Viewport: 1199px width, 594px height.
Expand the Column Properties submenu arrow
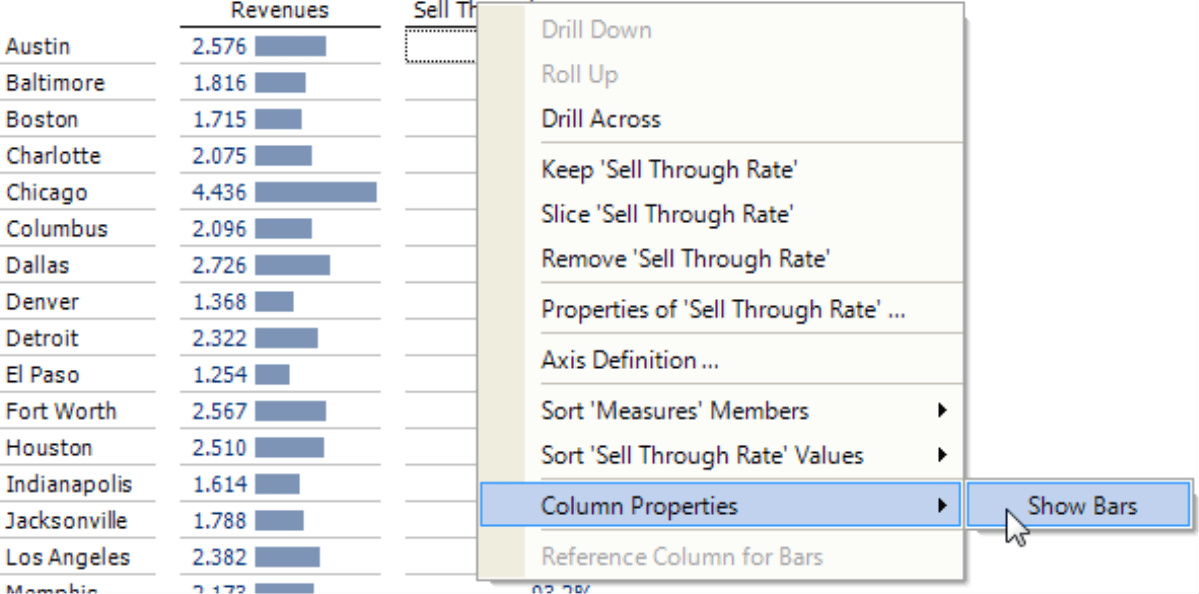click(x=942, y=505)
